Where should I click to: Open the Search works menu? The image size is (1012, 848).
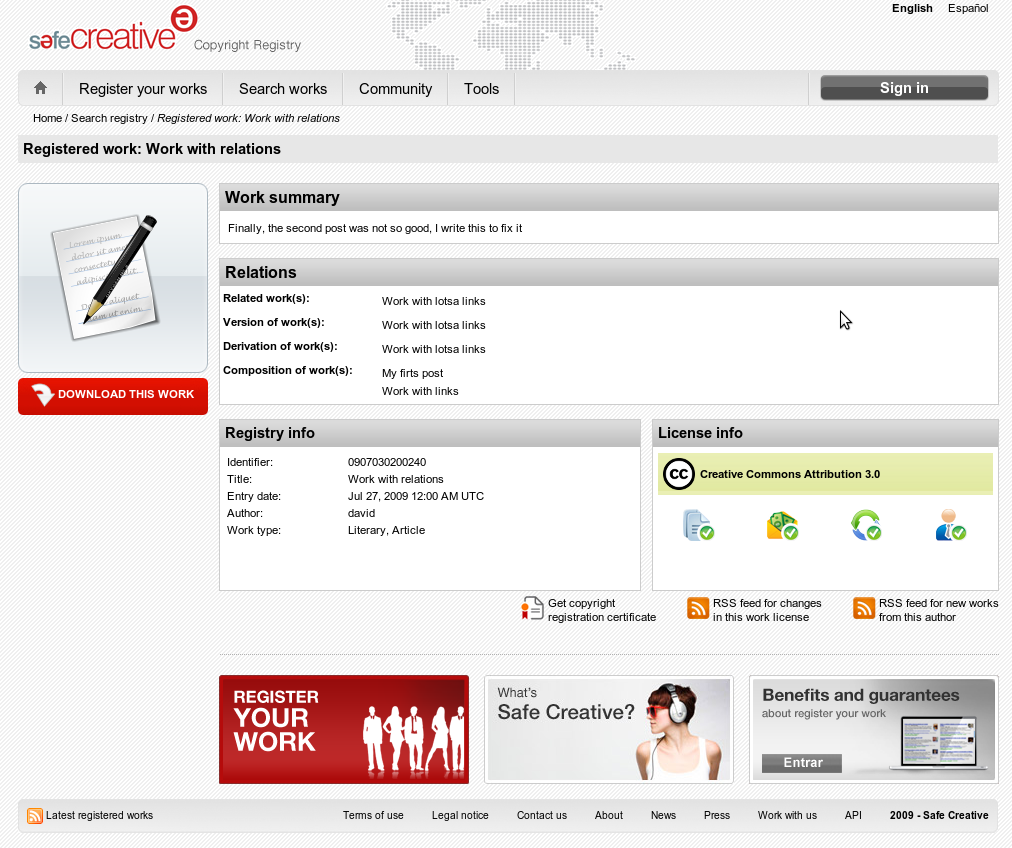pos(283,89)
